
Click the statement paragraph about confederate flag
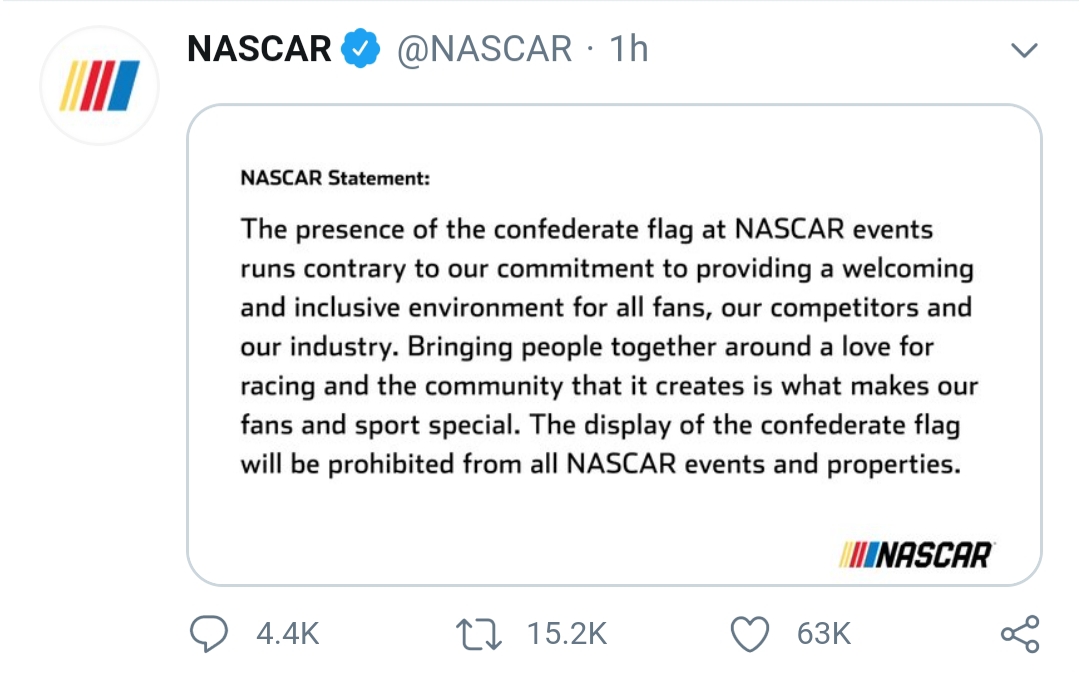pyautogui.click(x=609, y=346)
